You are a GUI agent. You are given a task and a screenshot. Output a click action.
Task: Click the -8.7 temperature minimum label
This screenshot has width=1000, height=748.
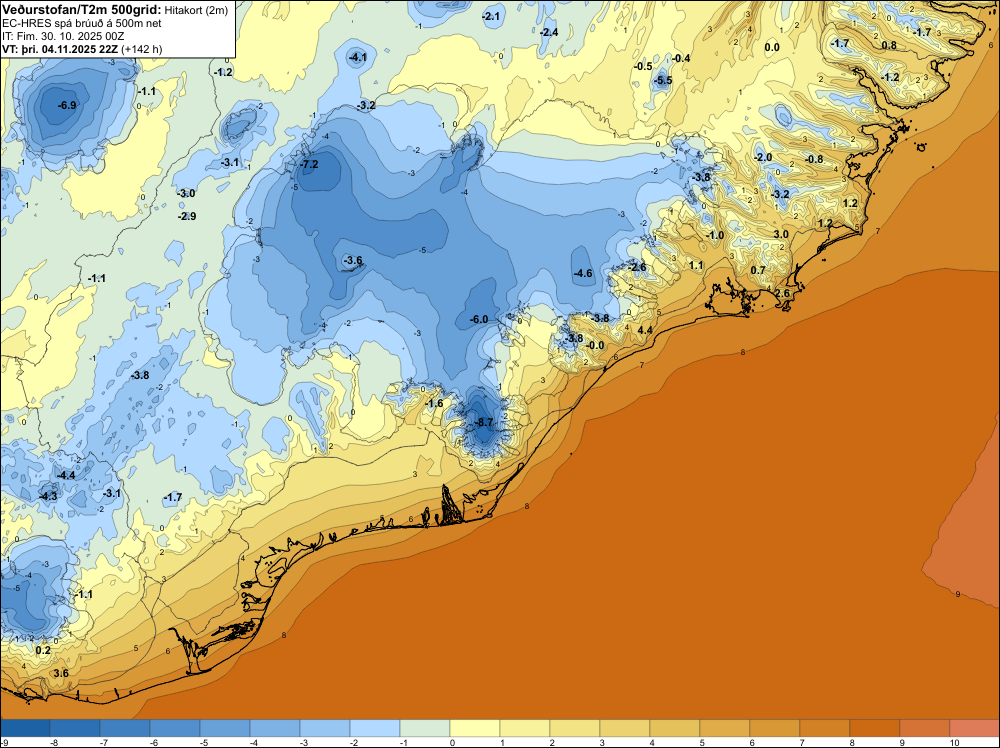coord(484,422)
